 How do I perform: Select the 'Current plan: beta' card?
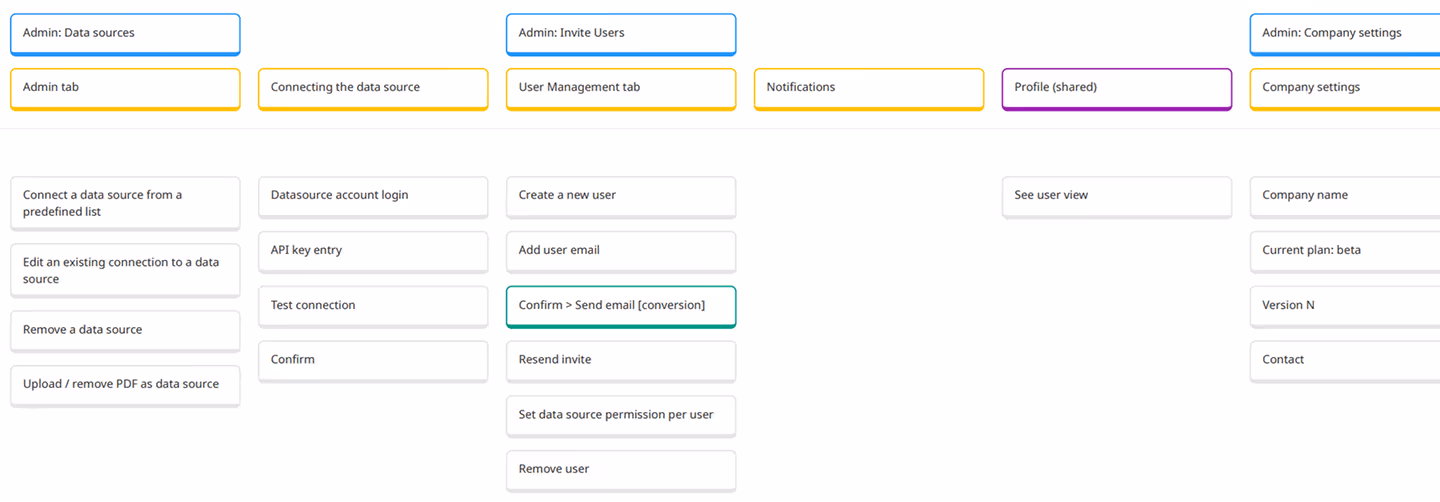point(1345,252)
